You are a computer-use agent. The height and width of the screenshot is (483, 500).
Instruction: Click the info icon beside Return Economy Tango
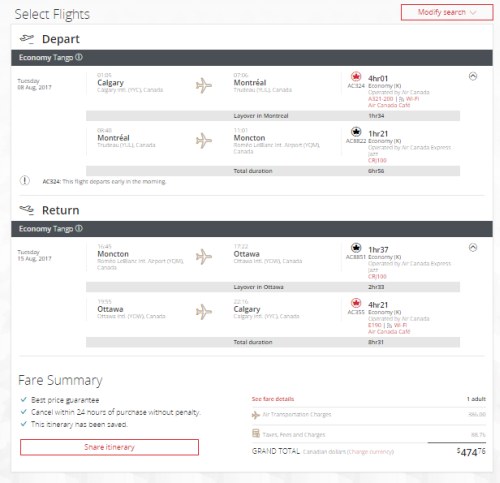[x=79, y=229]
